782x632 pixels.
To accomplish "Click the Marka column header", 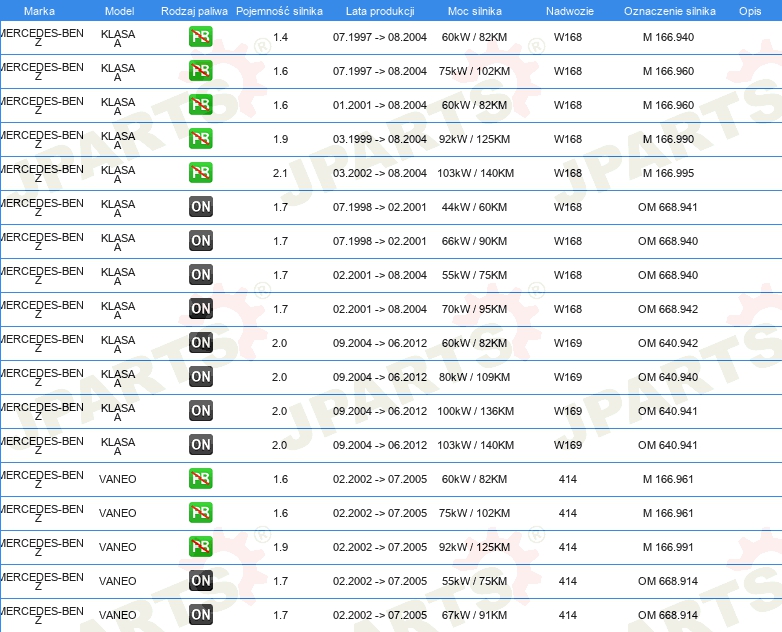I will (39, 11).
